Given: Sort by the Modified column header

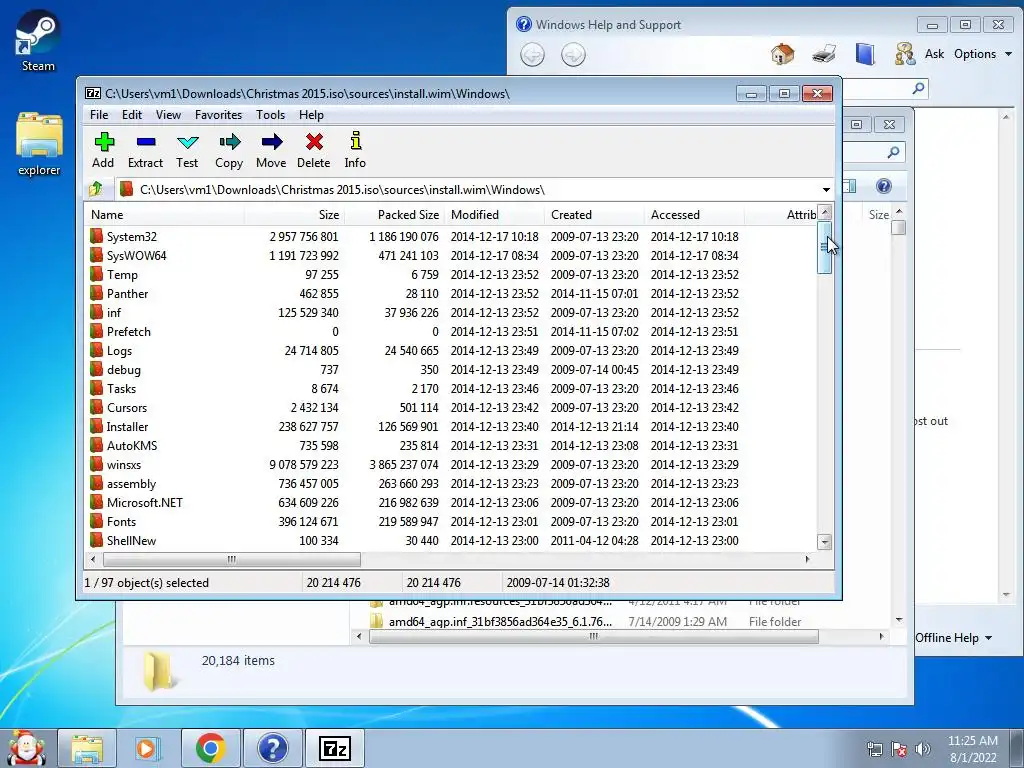Looking at the screenshot, I should [494, 215].
